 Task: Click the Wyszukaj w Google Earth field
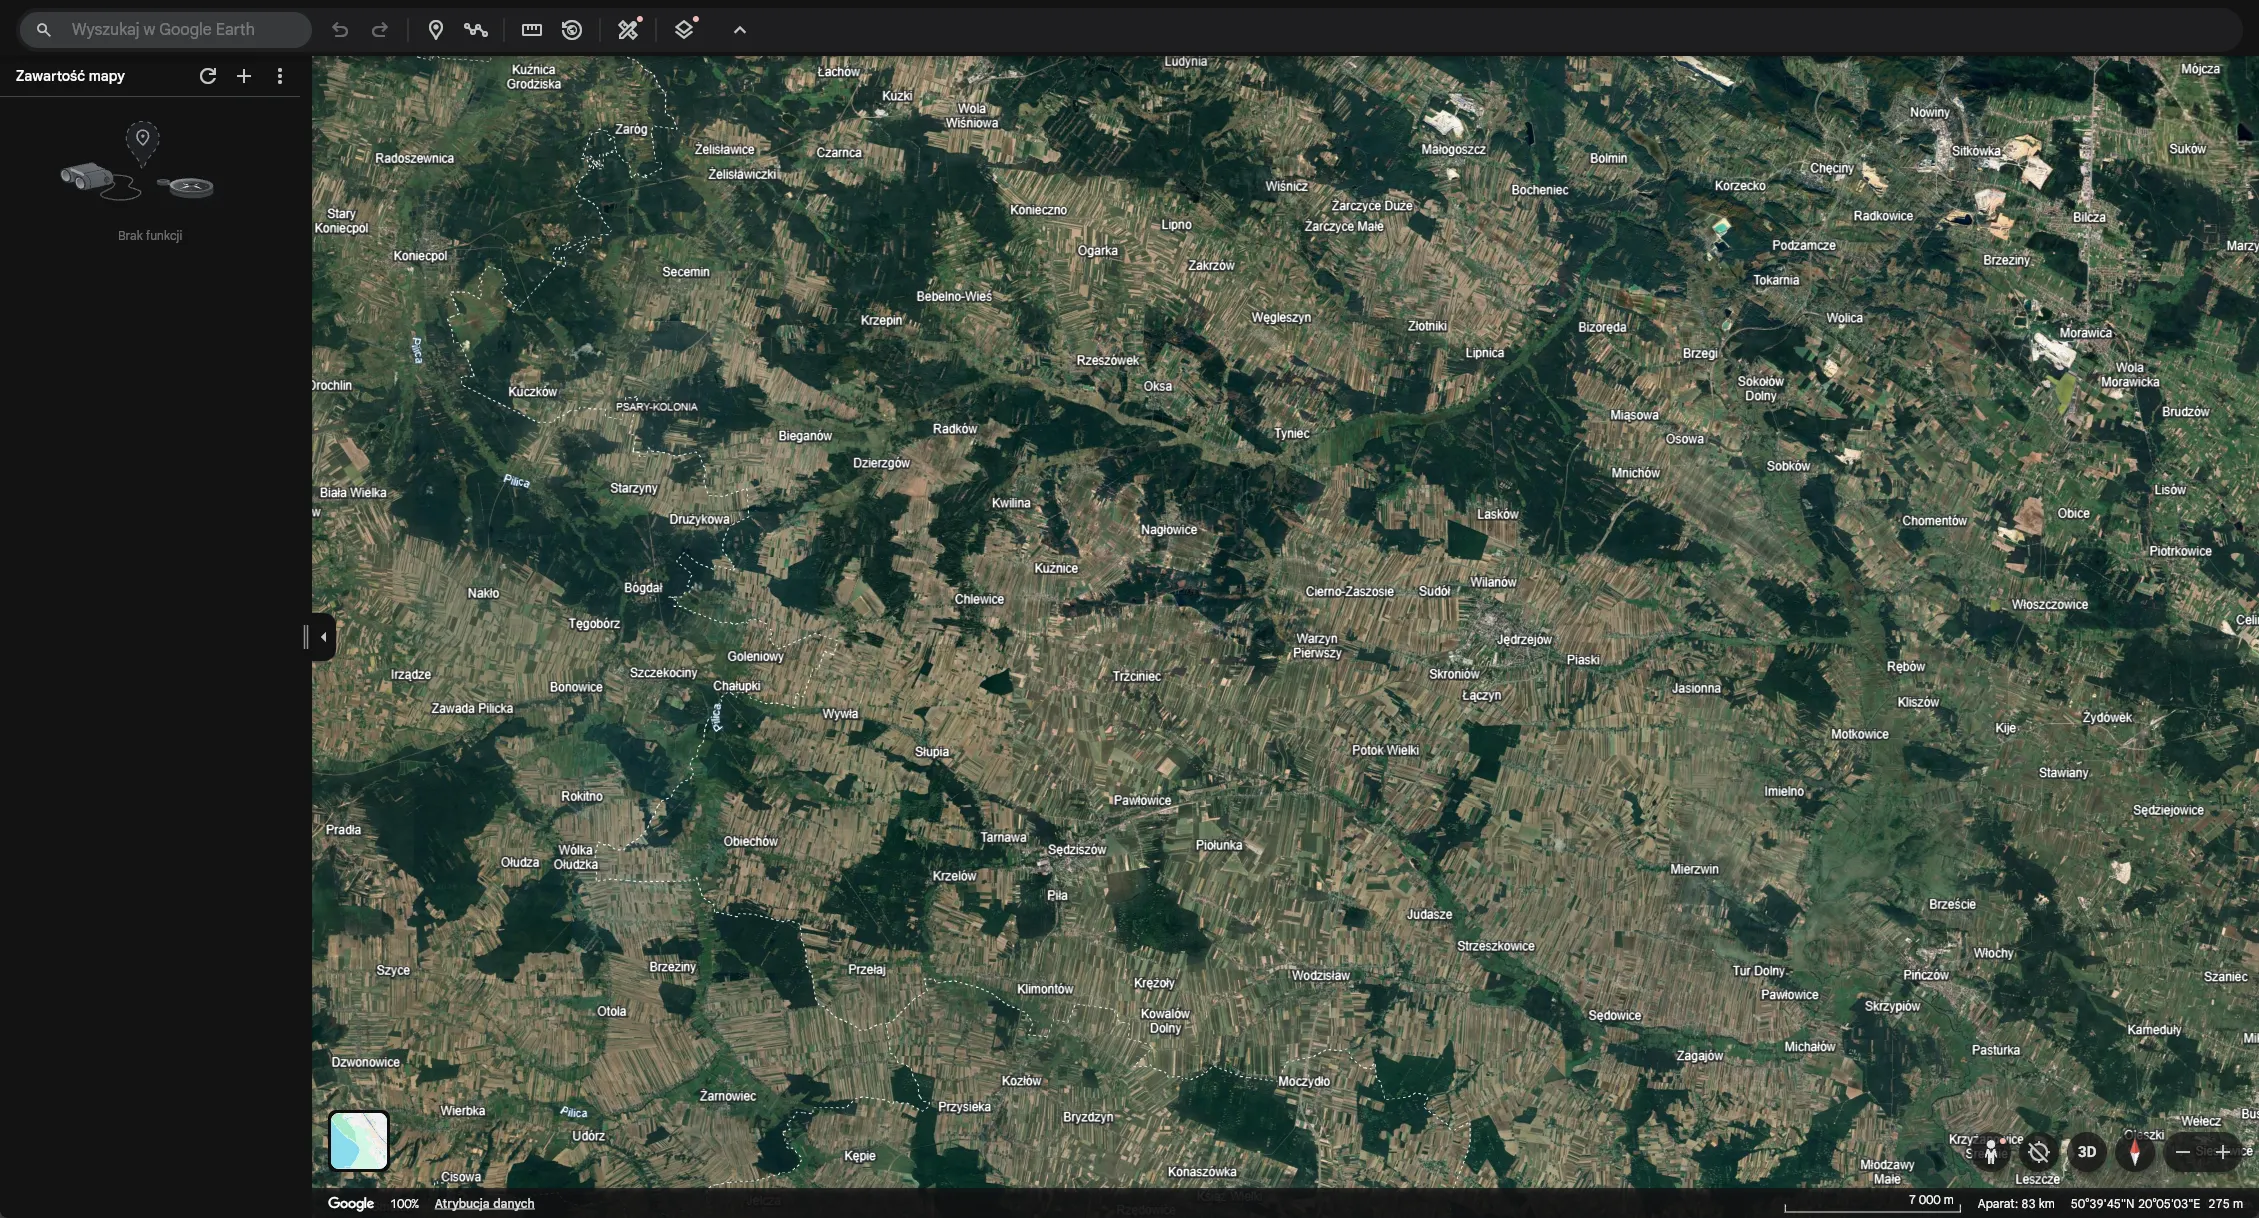[180, 30]
